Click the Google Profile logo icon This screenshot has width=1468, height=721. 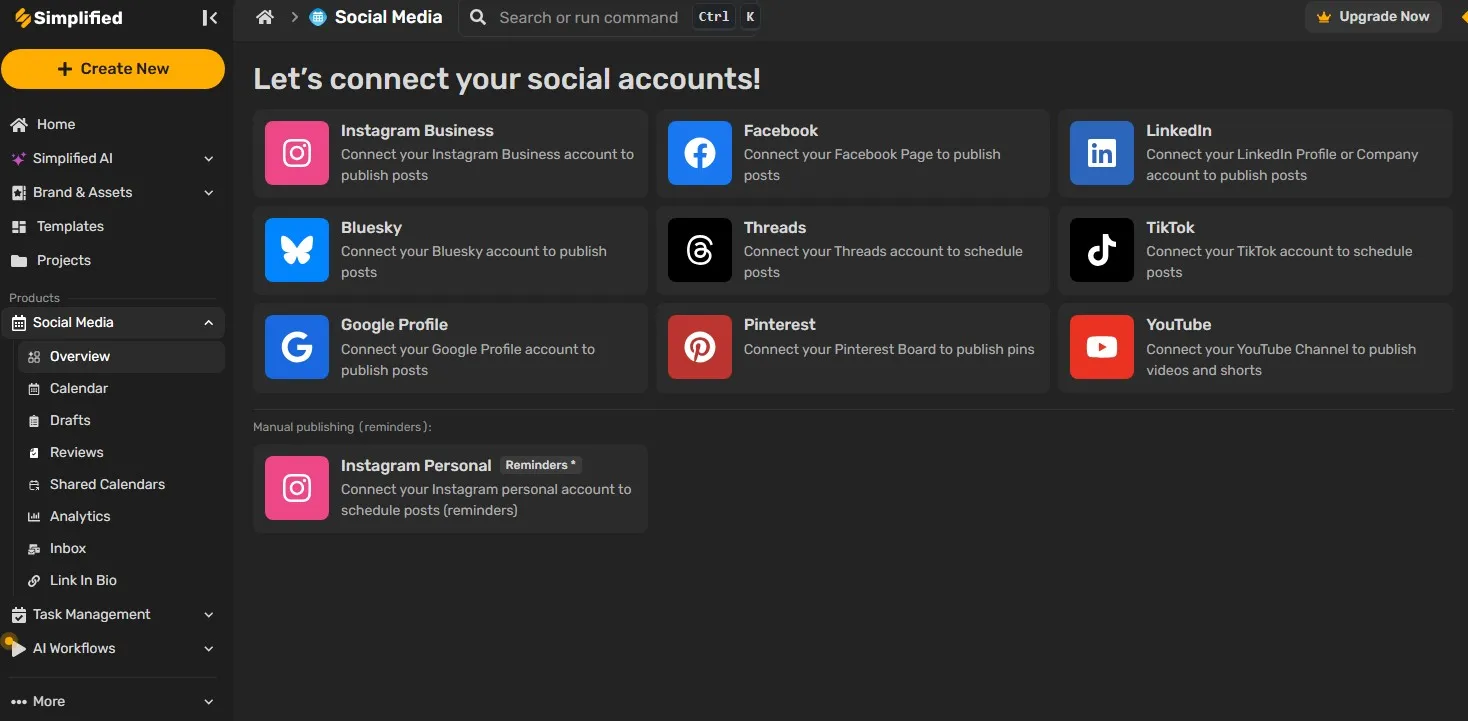(x=297, y=347)
